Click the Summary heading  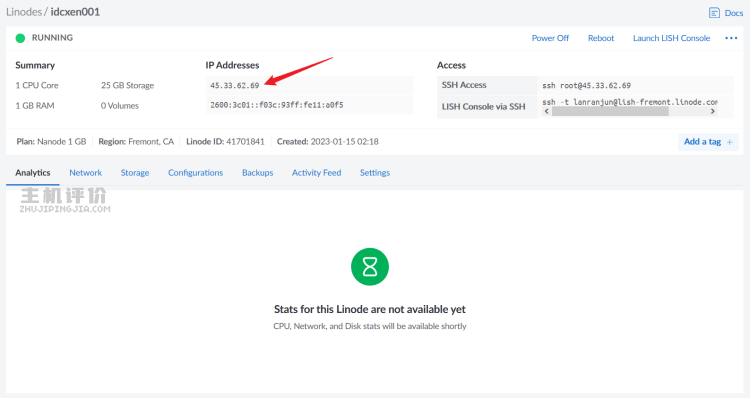pyautogui.click(x=35, y=65)
